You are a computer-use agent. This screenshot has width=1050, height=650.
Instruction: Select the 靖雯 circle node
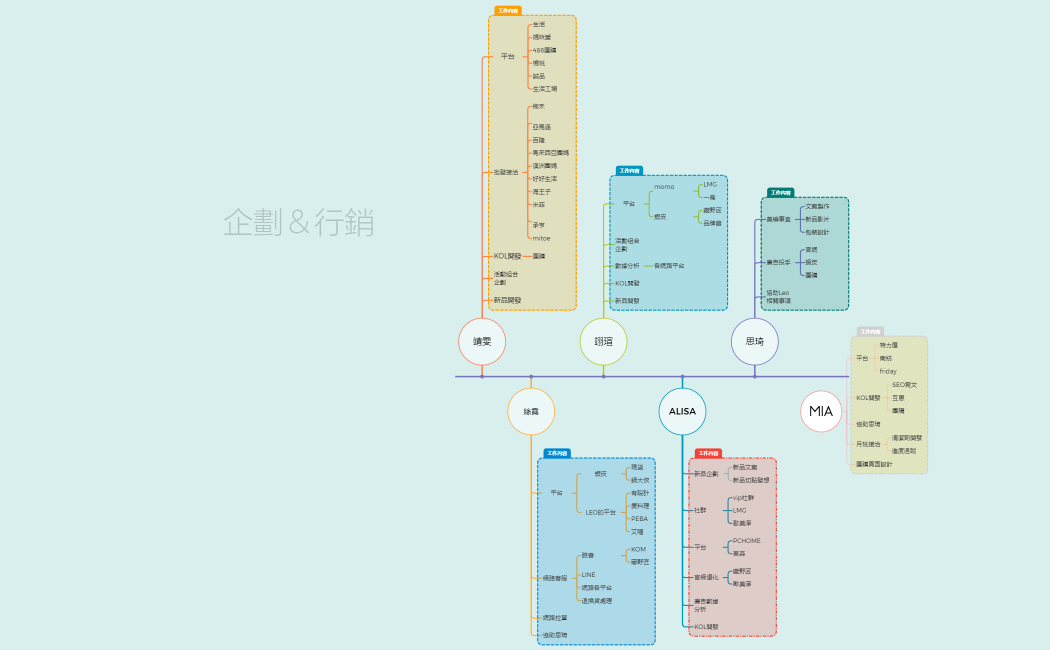(x=482, y=341)
